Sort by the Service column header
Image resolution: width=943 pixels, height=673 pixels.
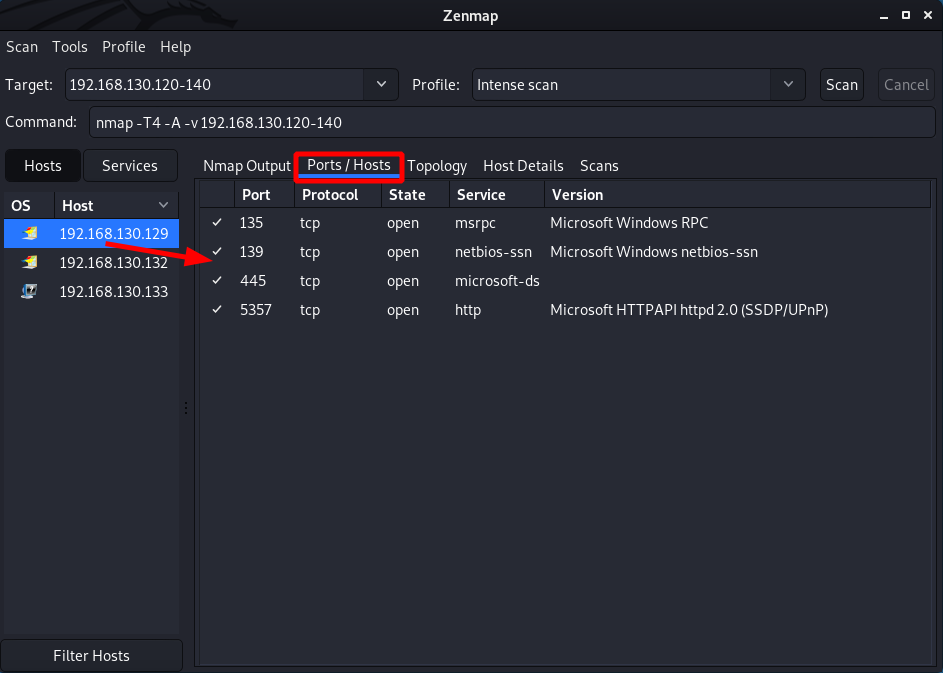(x=497, y=195)
